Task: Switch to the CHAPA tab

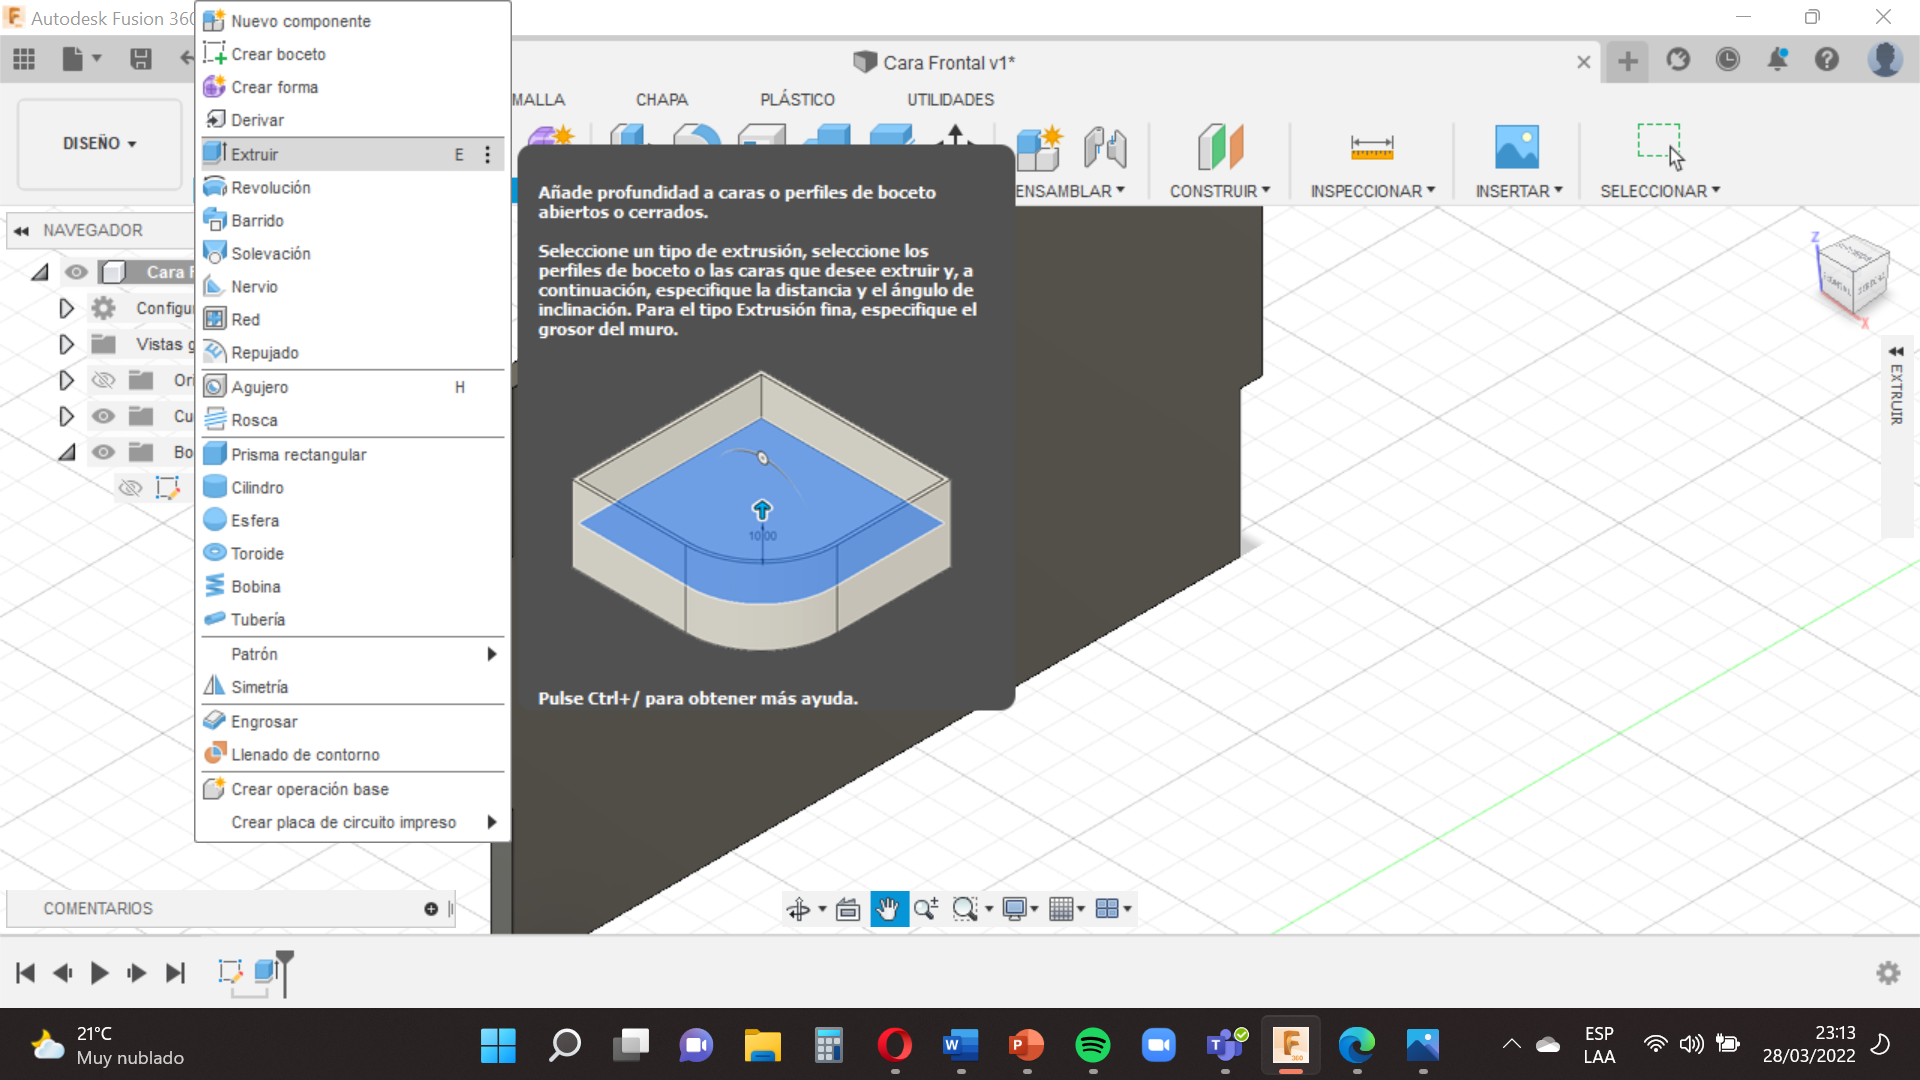Action: pos(662,100)
